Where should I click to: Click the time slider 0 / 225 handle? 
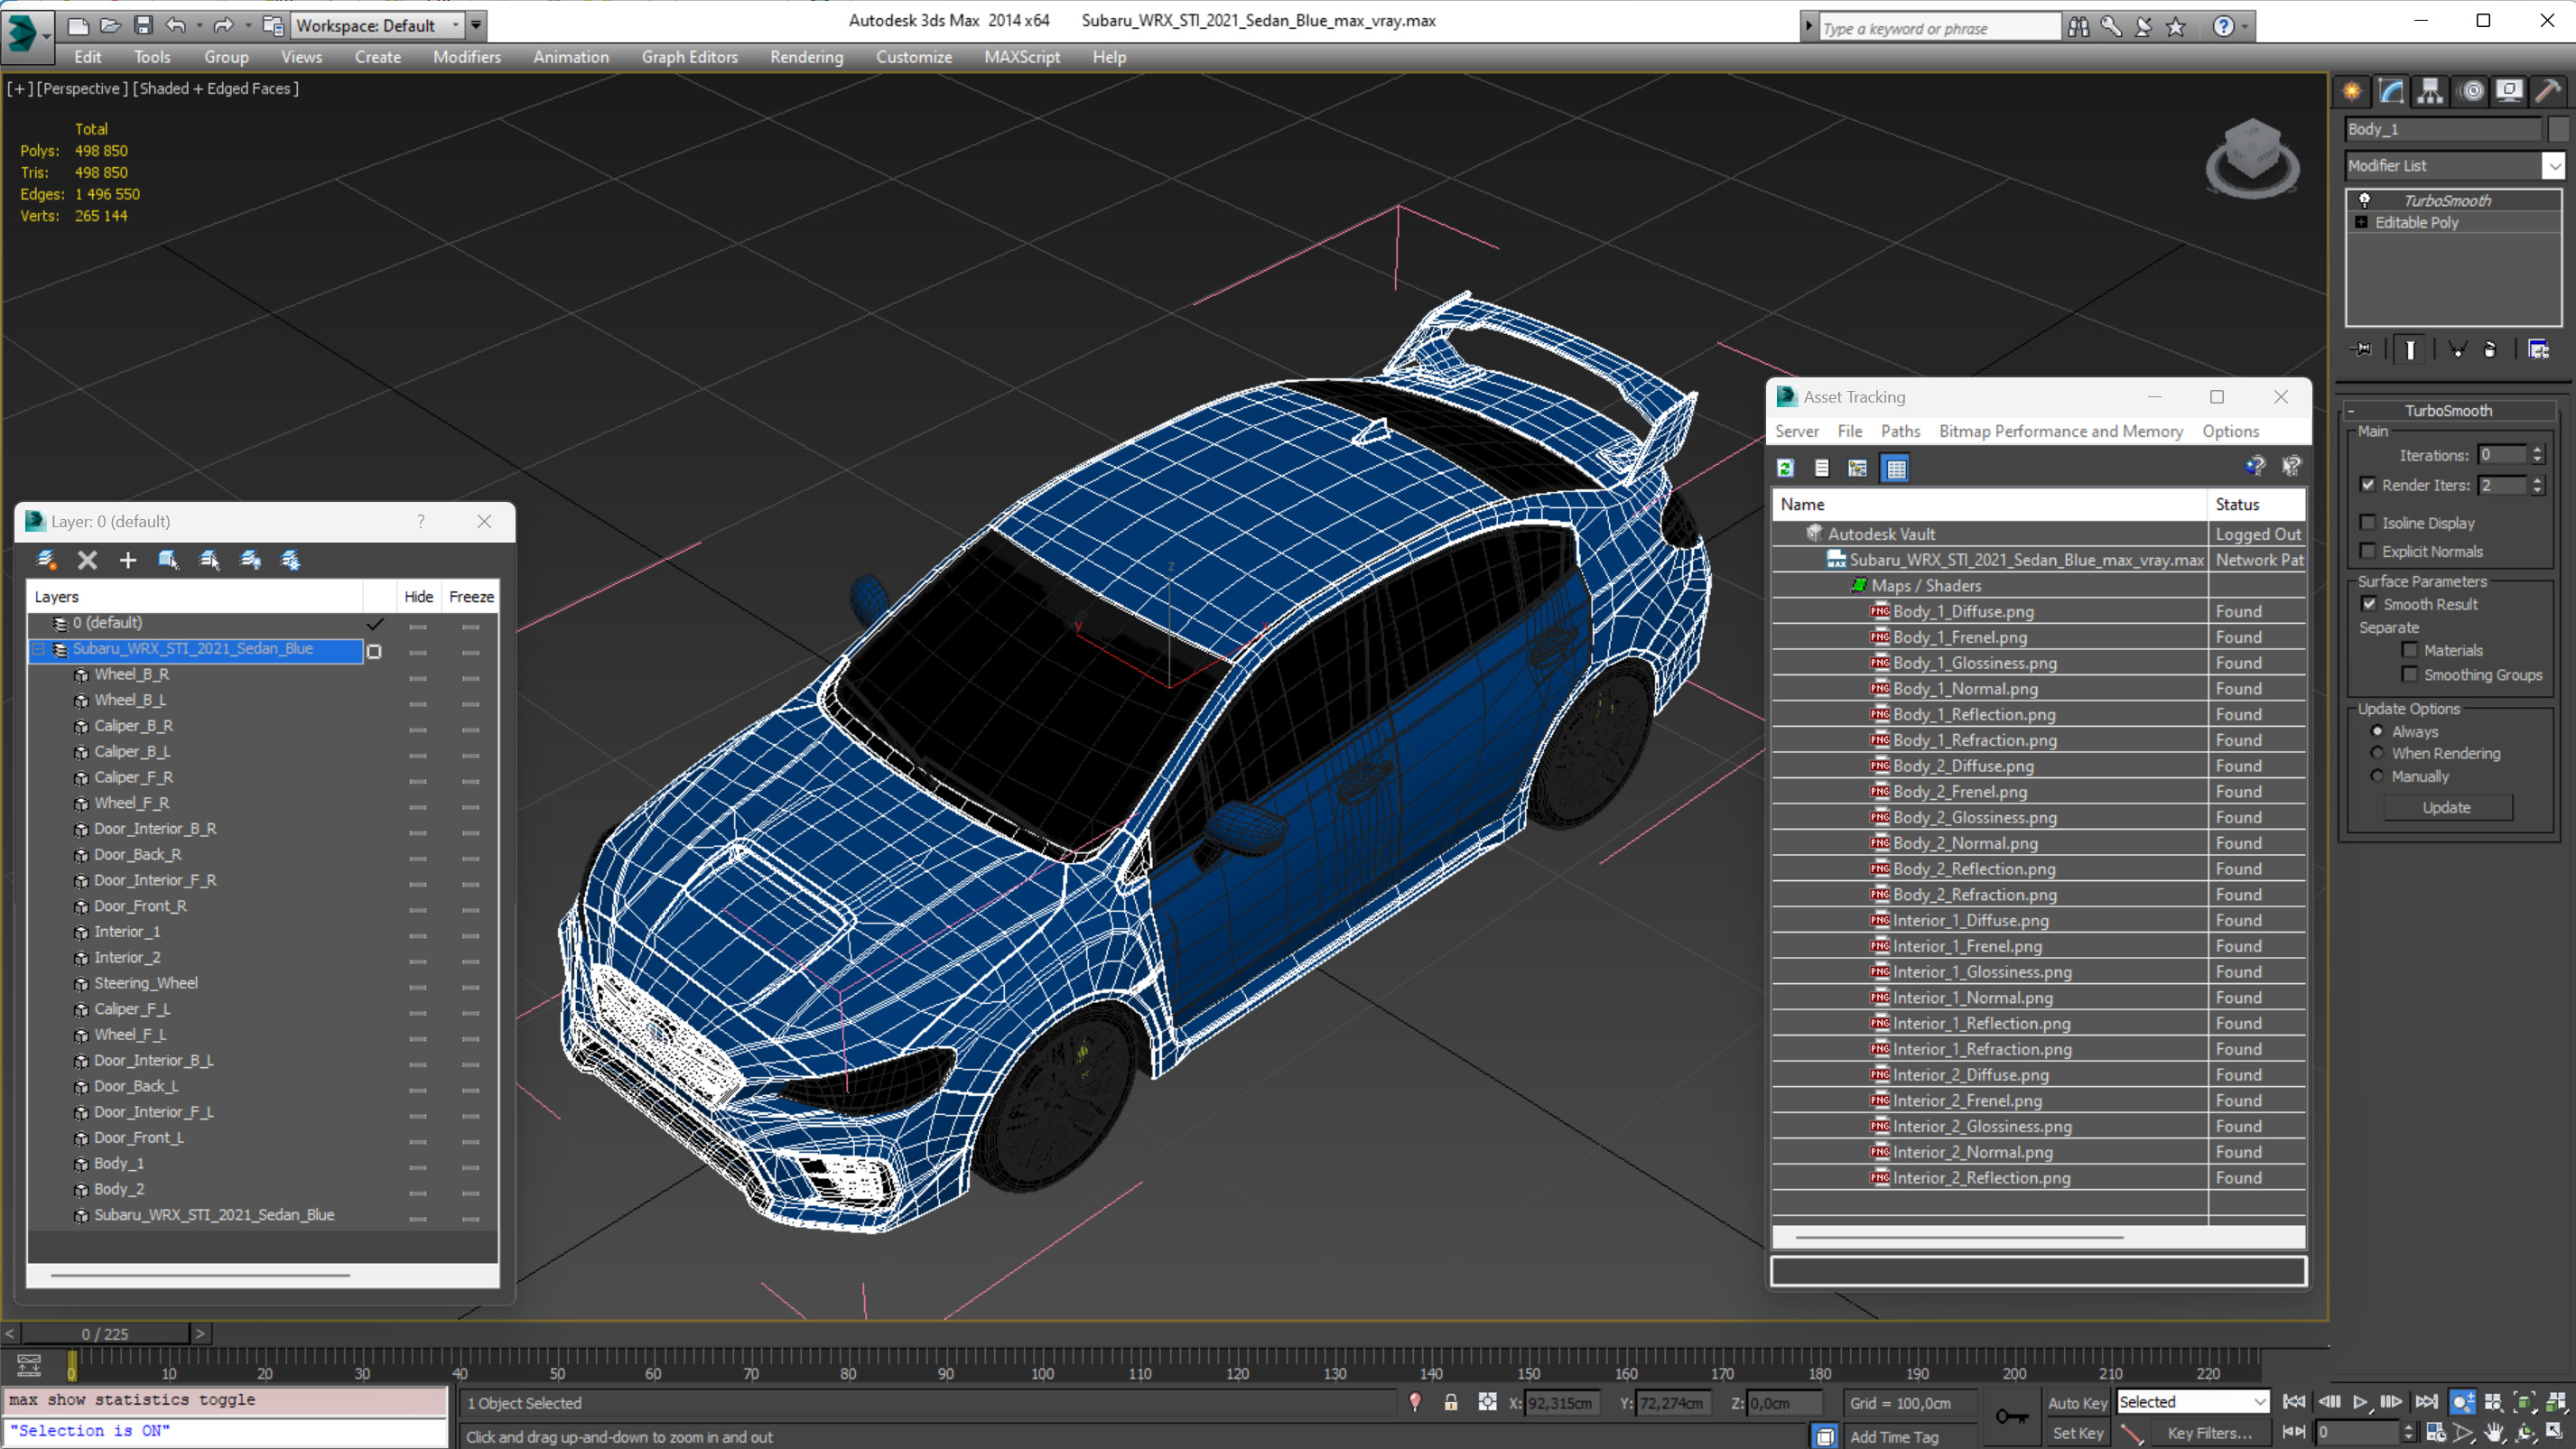pos(105,1334)
